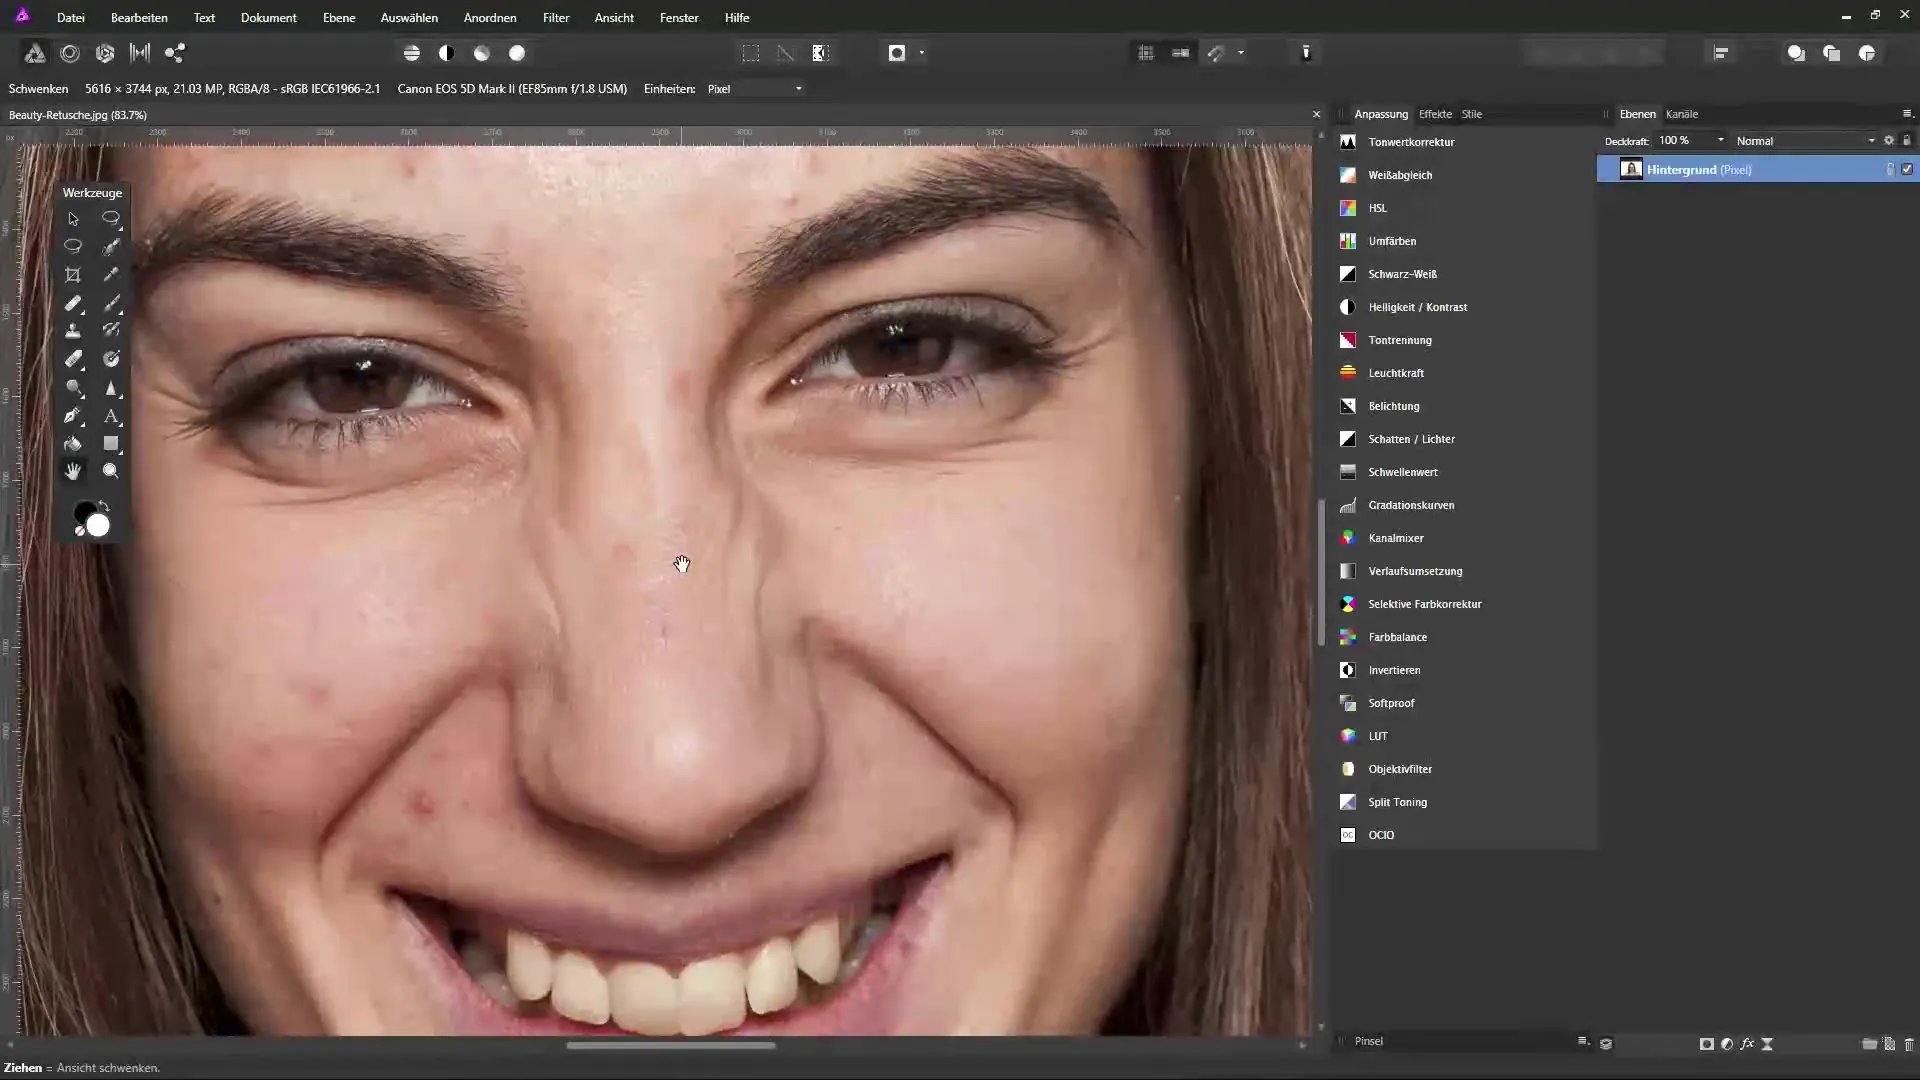This screenshot has width=1920, height=1080.
Task: Click the horizontal canvas scrollbar thumb
Action: click(x=670, y=1046)
